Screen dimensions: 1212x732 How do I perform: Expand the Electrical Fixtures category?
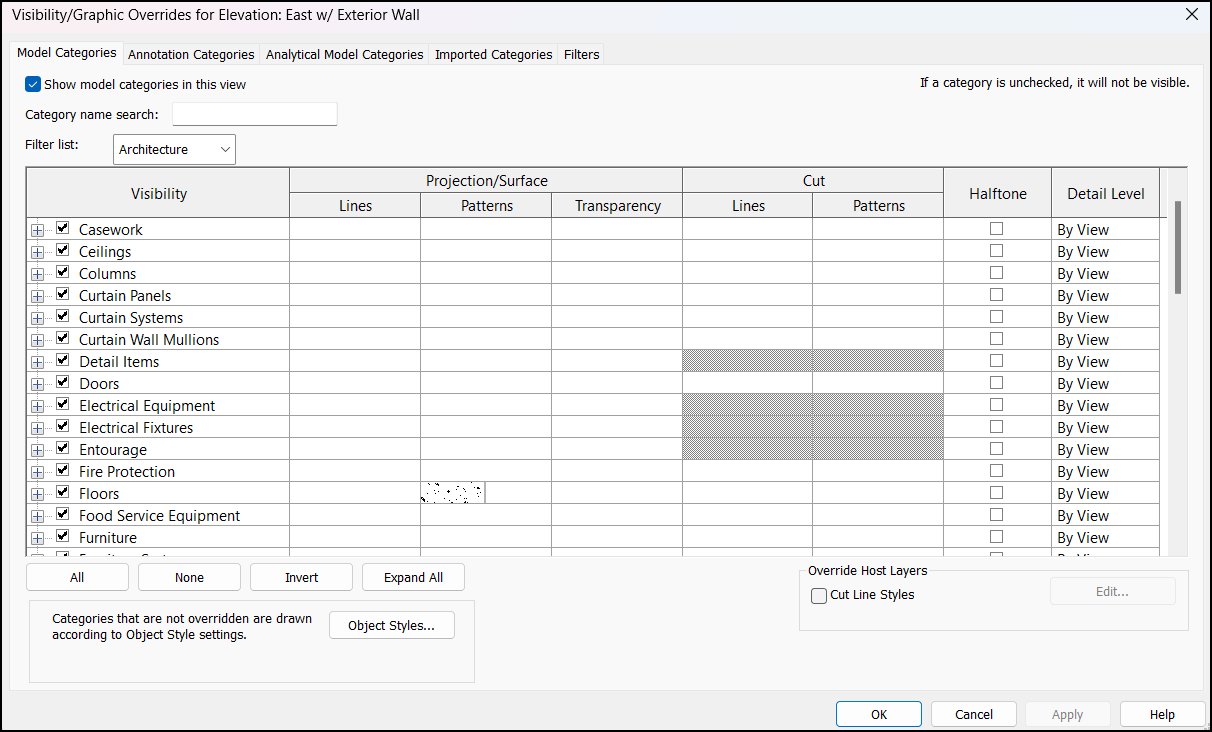[x=38, y=428]
